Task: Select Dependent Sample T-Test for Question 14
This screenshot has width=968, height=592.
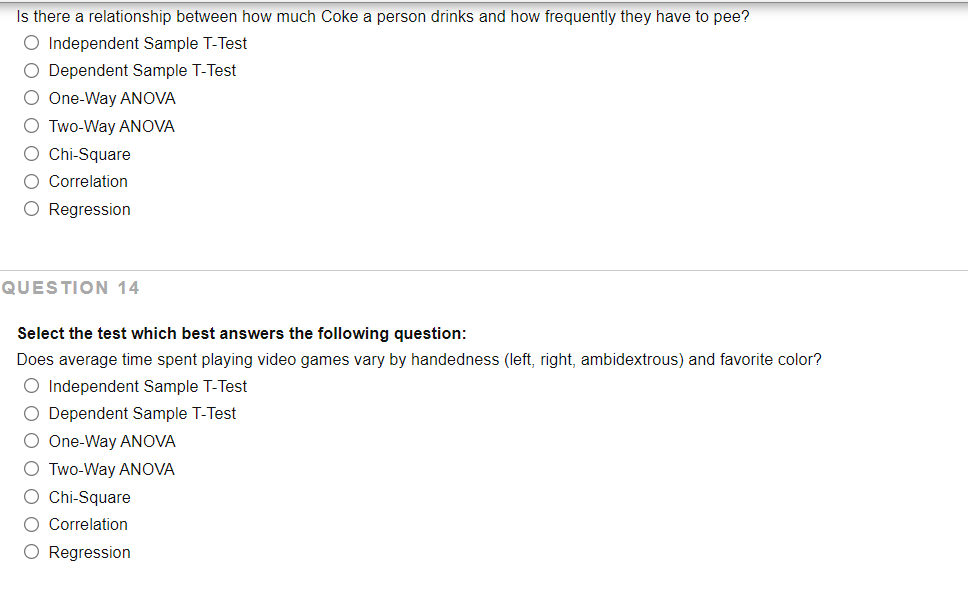Action: 31,413
